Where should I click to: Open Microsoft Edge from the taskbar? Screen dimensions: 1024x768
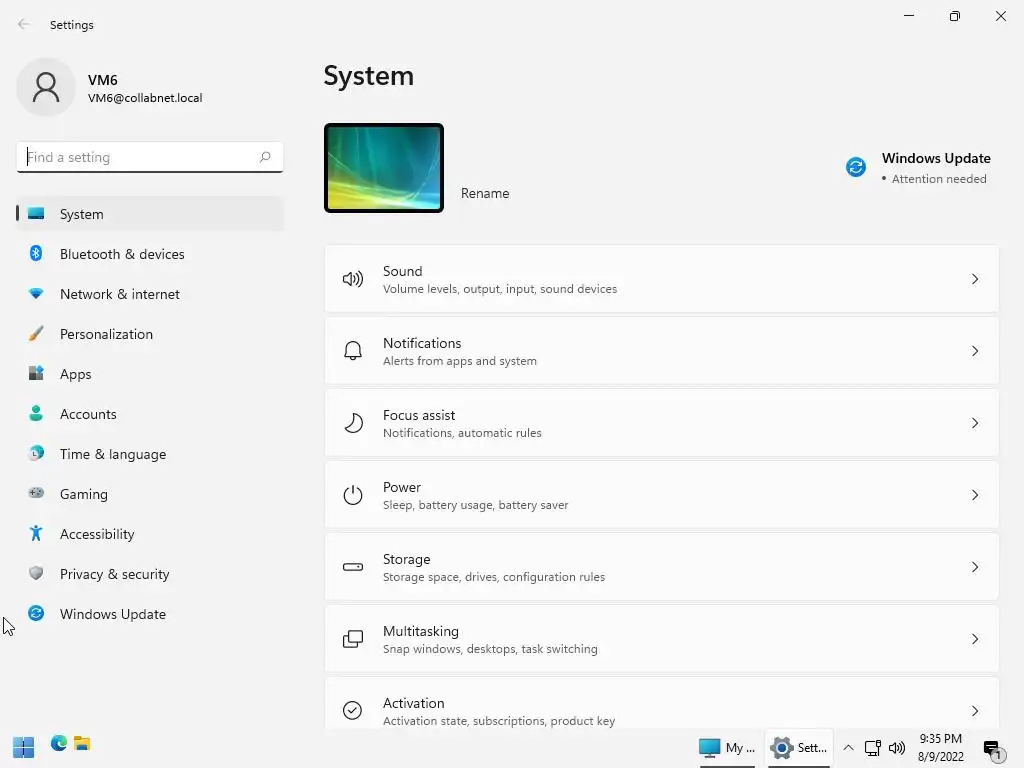59,743
